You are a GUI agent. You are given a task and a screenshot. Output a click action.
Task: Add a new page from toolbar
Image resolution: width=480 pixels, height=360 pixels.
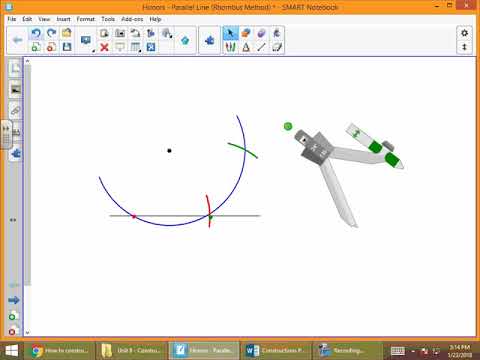click(36, 47)
